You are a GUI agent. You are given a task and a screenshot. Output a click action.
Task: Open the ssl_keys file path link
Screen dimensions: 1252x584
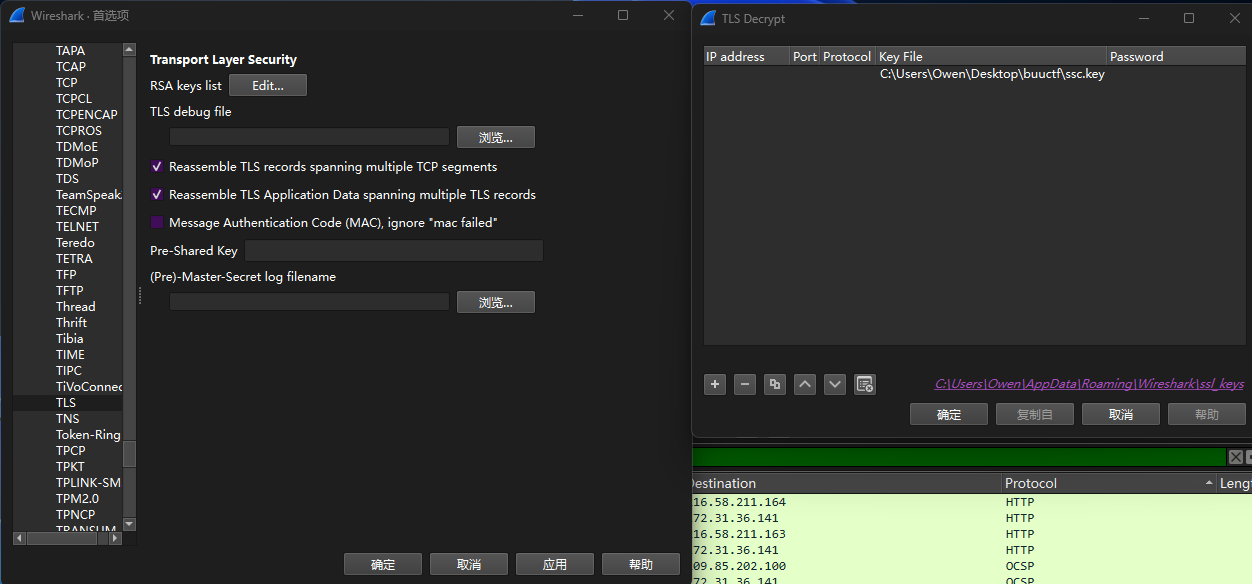point(1089,384)
